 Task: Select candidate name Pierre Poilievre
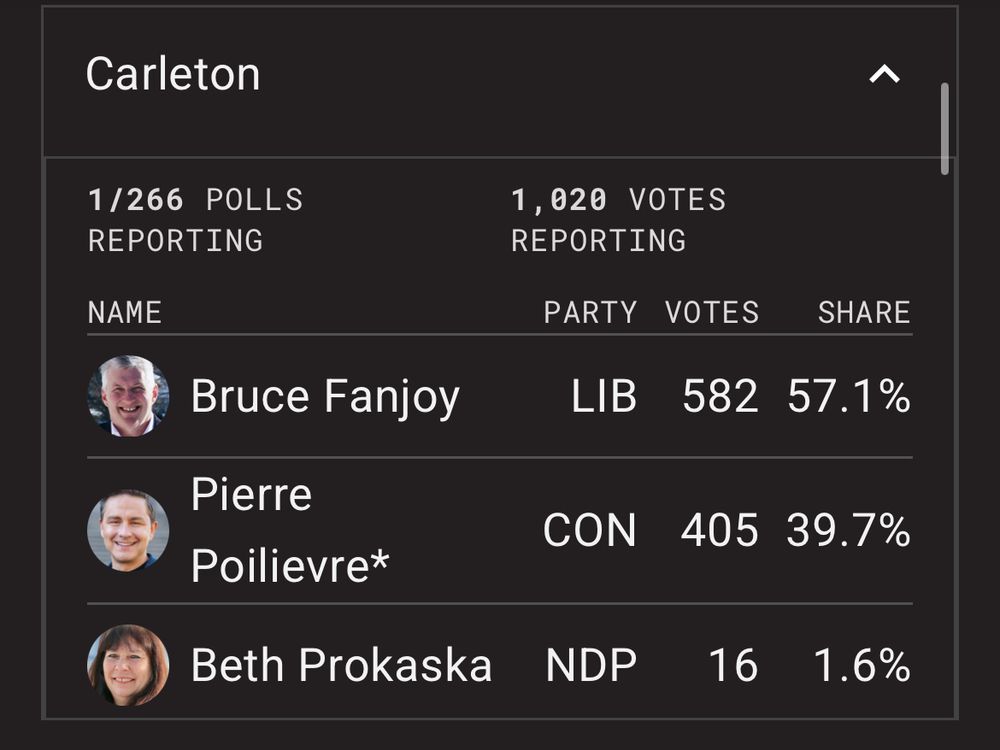(290, 530)
